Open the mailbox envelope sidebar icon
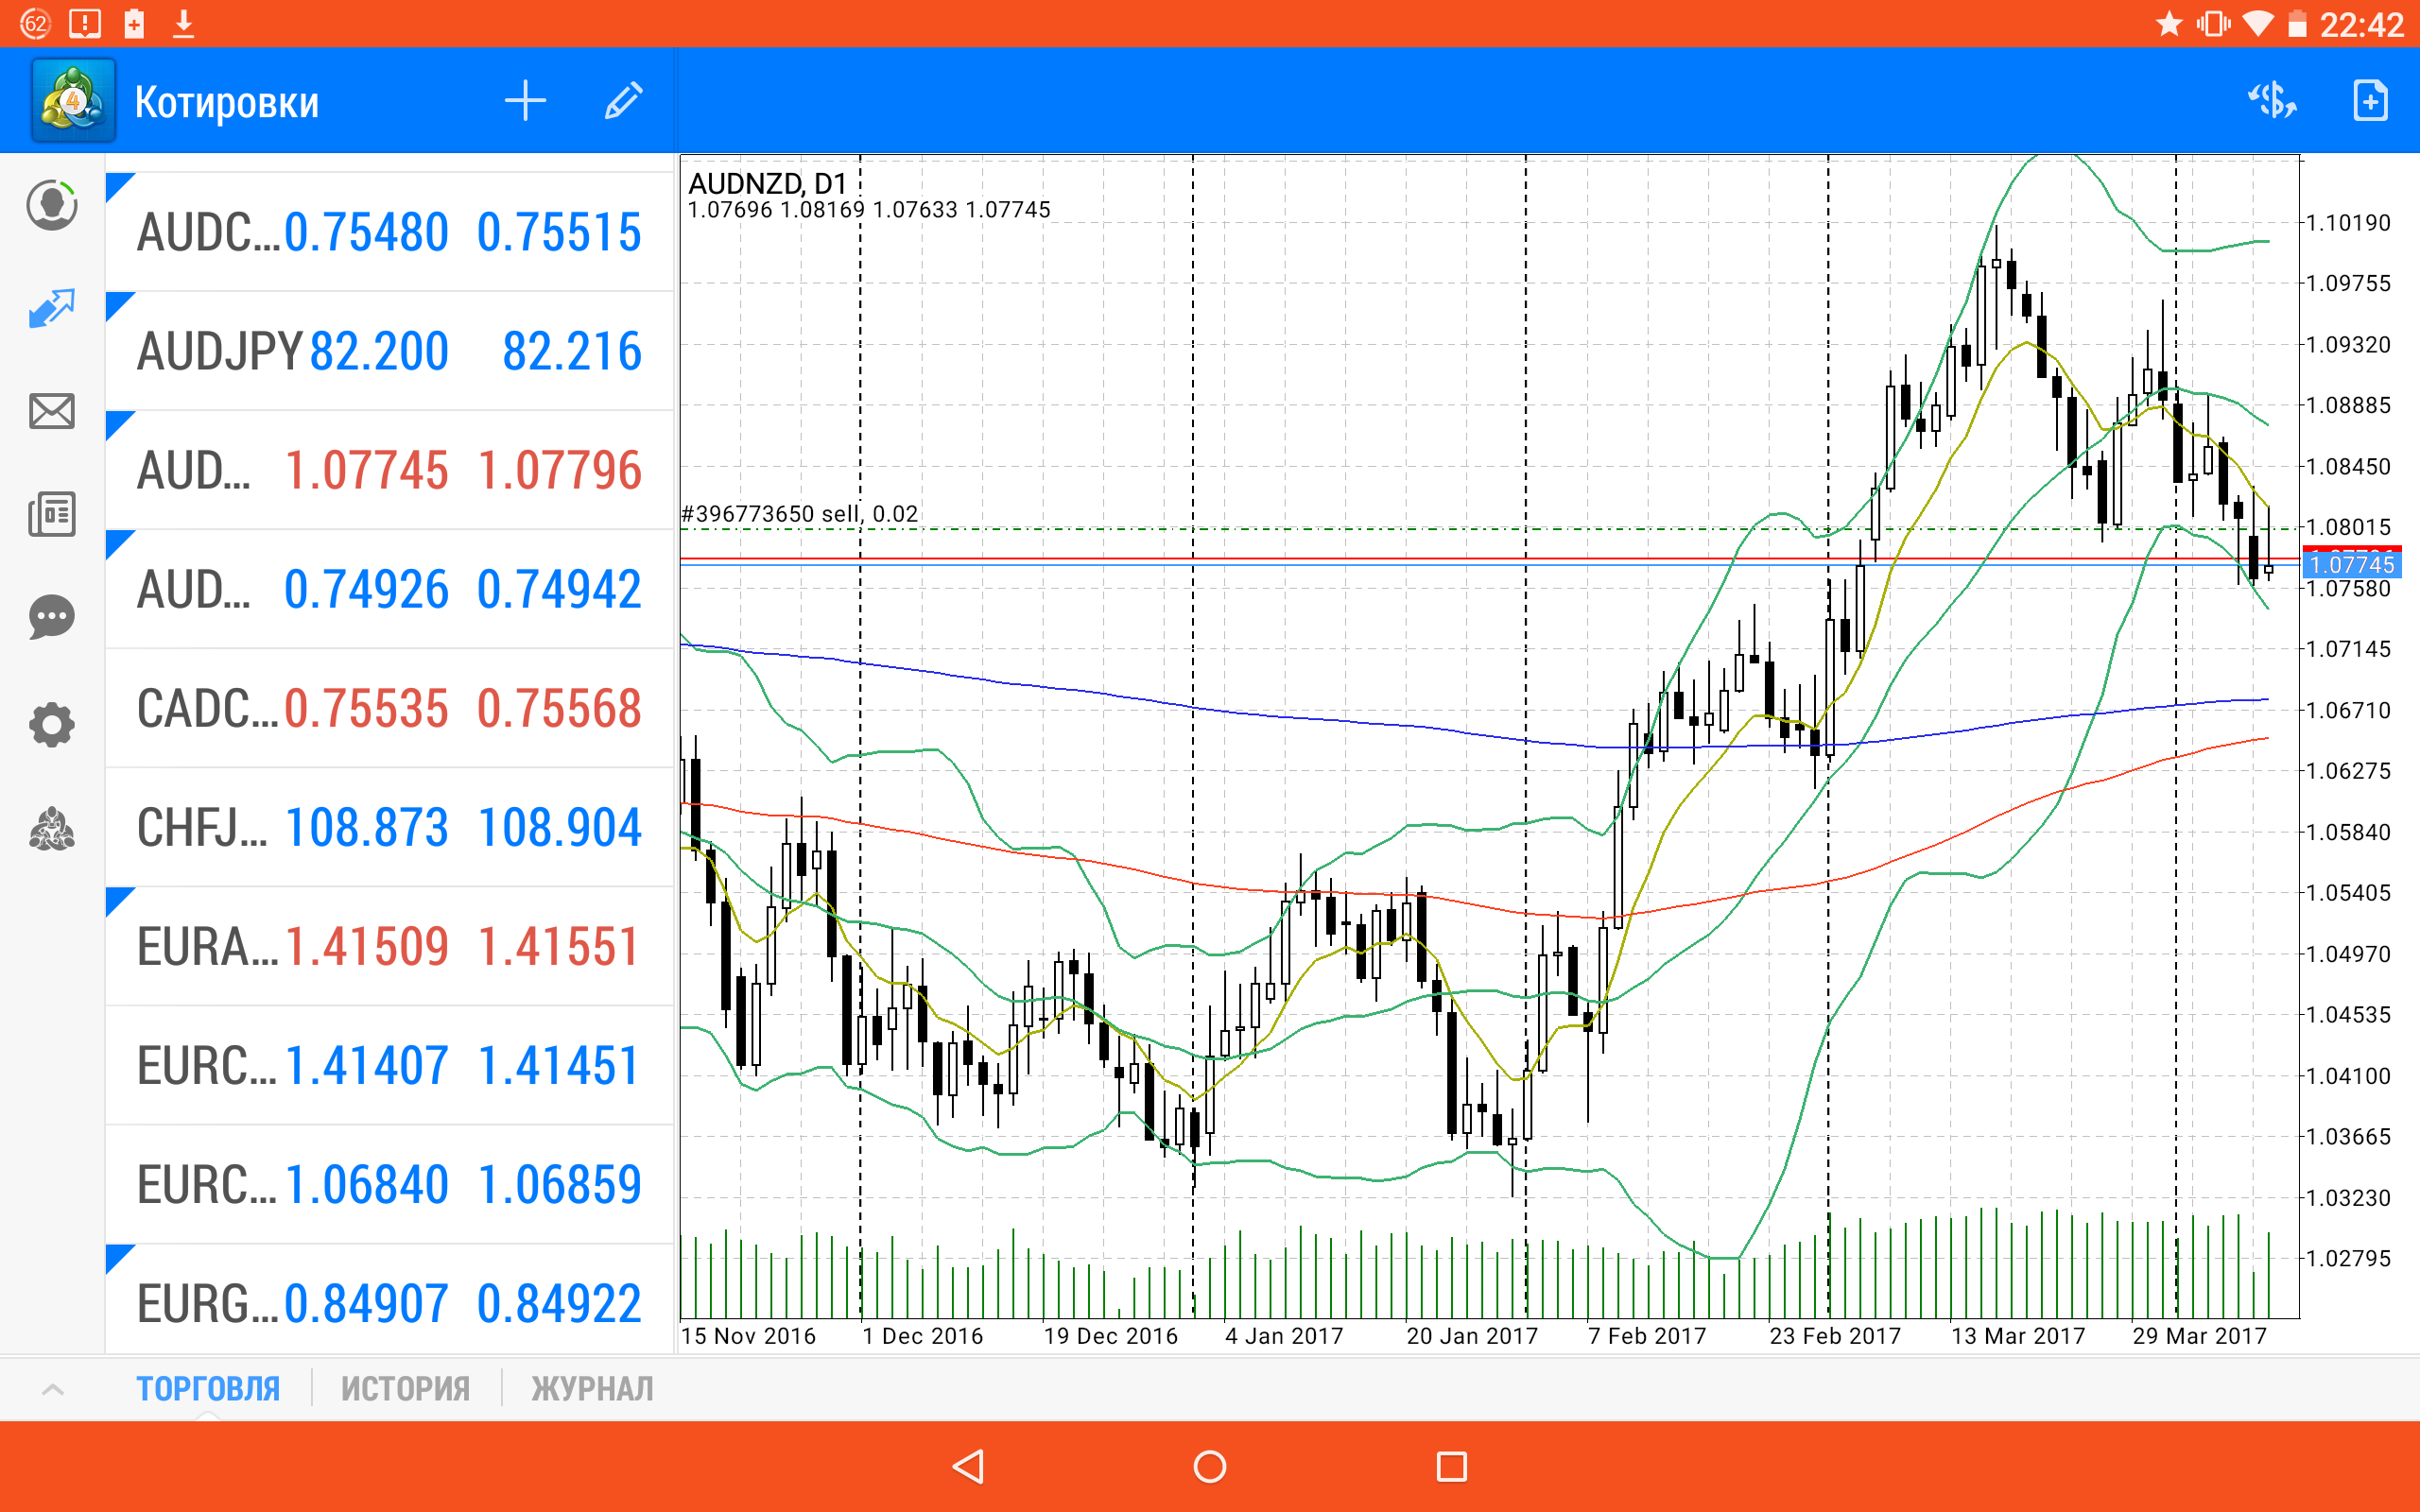The width and height of the screenshot is (2420, 1512). [x=52, y=411]
